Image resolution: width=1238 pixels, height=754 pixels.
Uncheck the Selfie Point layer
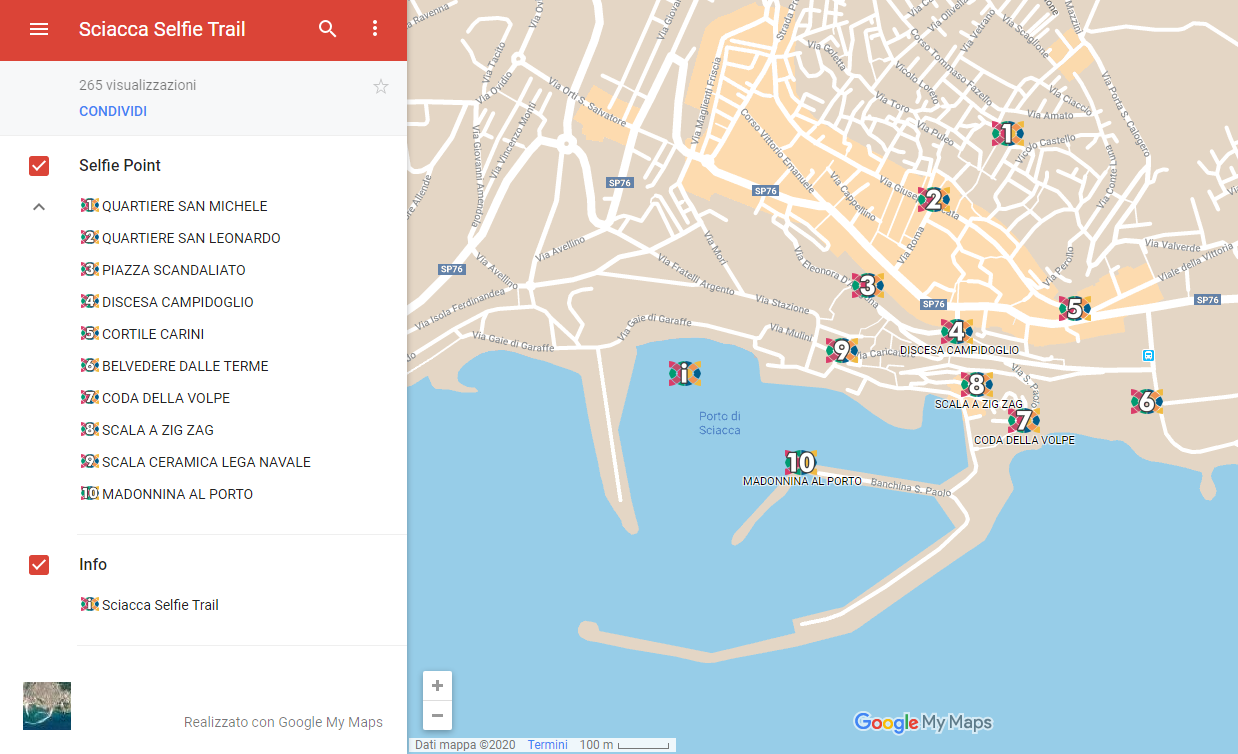[39, 166]
